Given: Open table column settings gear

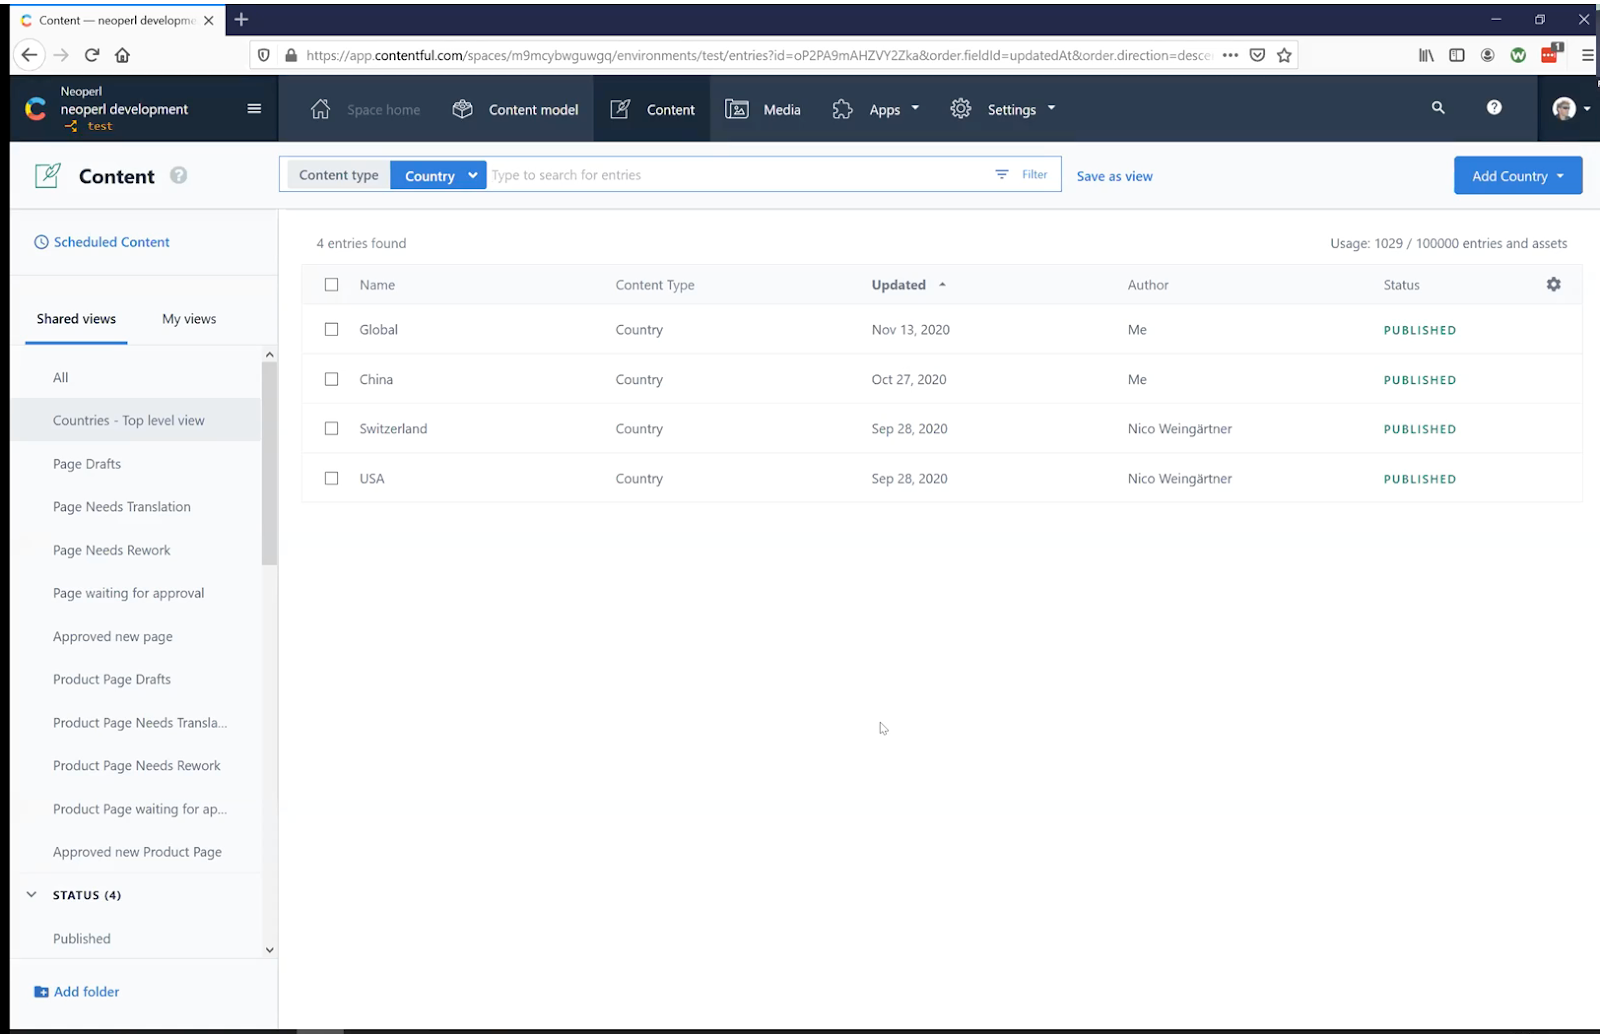Looking at the screenshot, I should [1553, 284].
